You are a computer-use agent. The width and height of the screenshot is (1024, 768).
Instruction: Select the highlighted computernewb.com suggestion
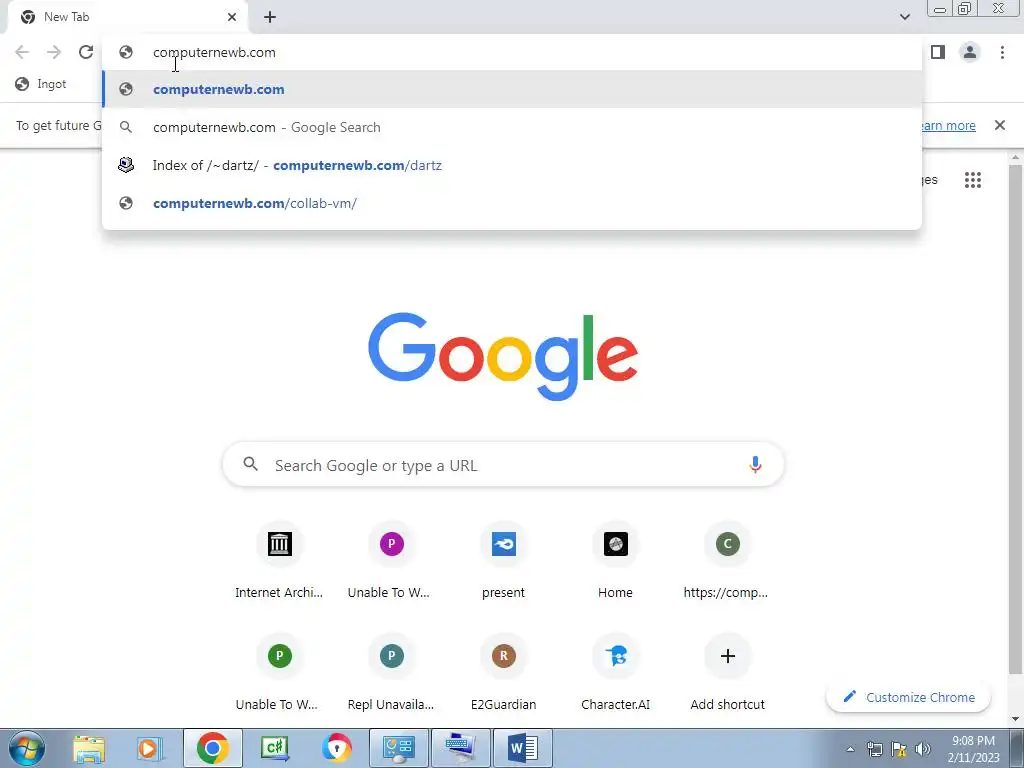point(512,89)
